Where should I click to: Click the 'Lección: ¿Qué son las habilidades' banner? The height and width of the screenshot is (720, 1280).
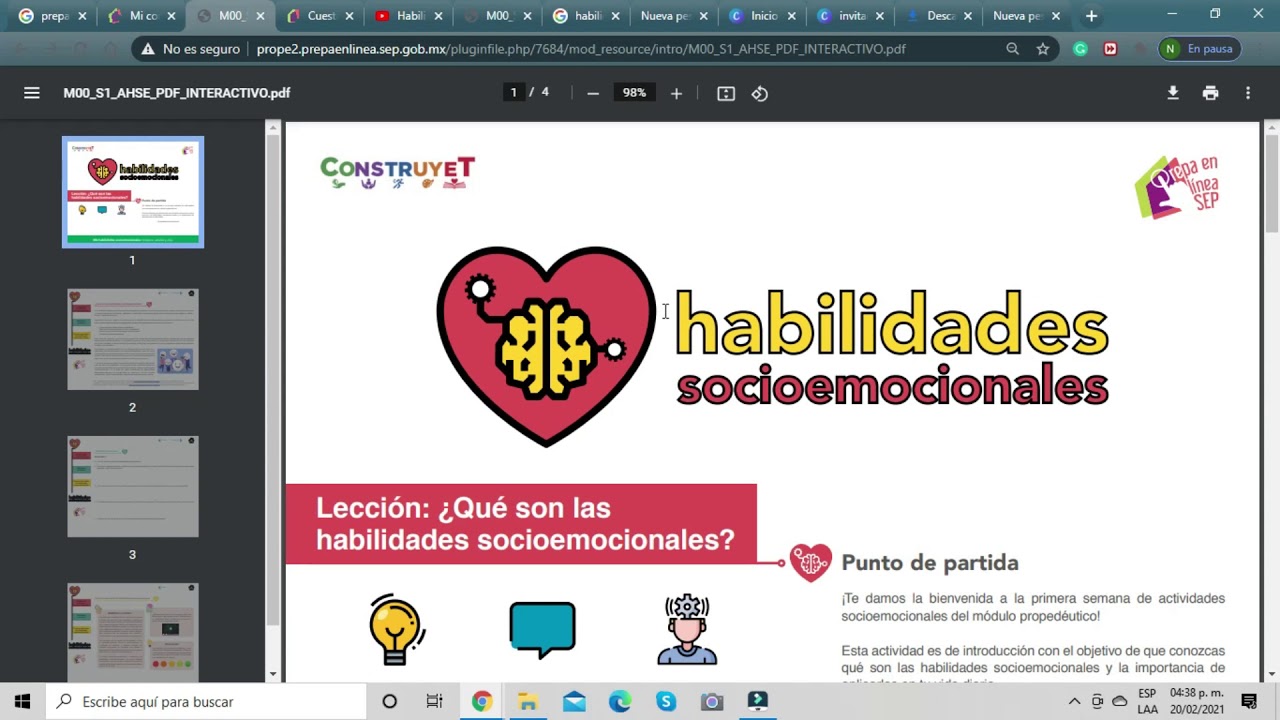521,524
